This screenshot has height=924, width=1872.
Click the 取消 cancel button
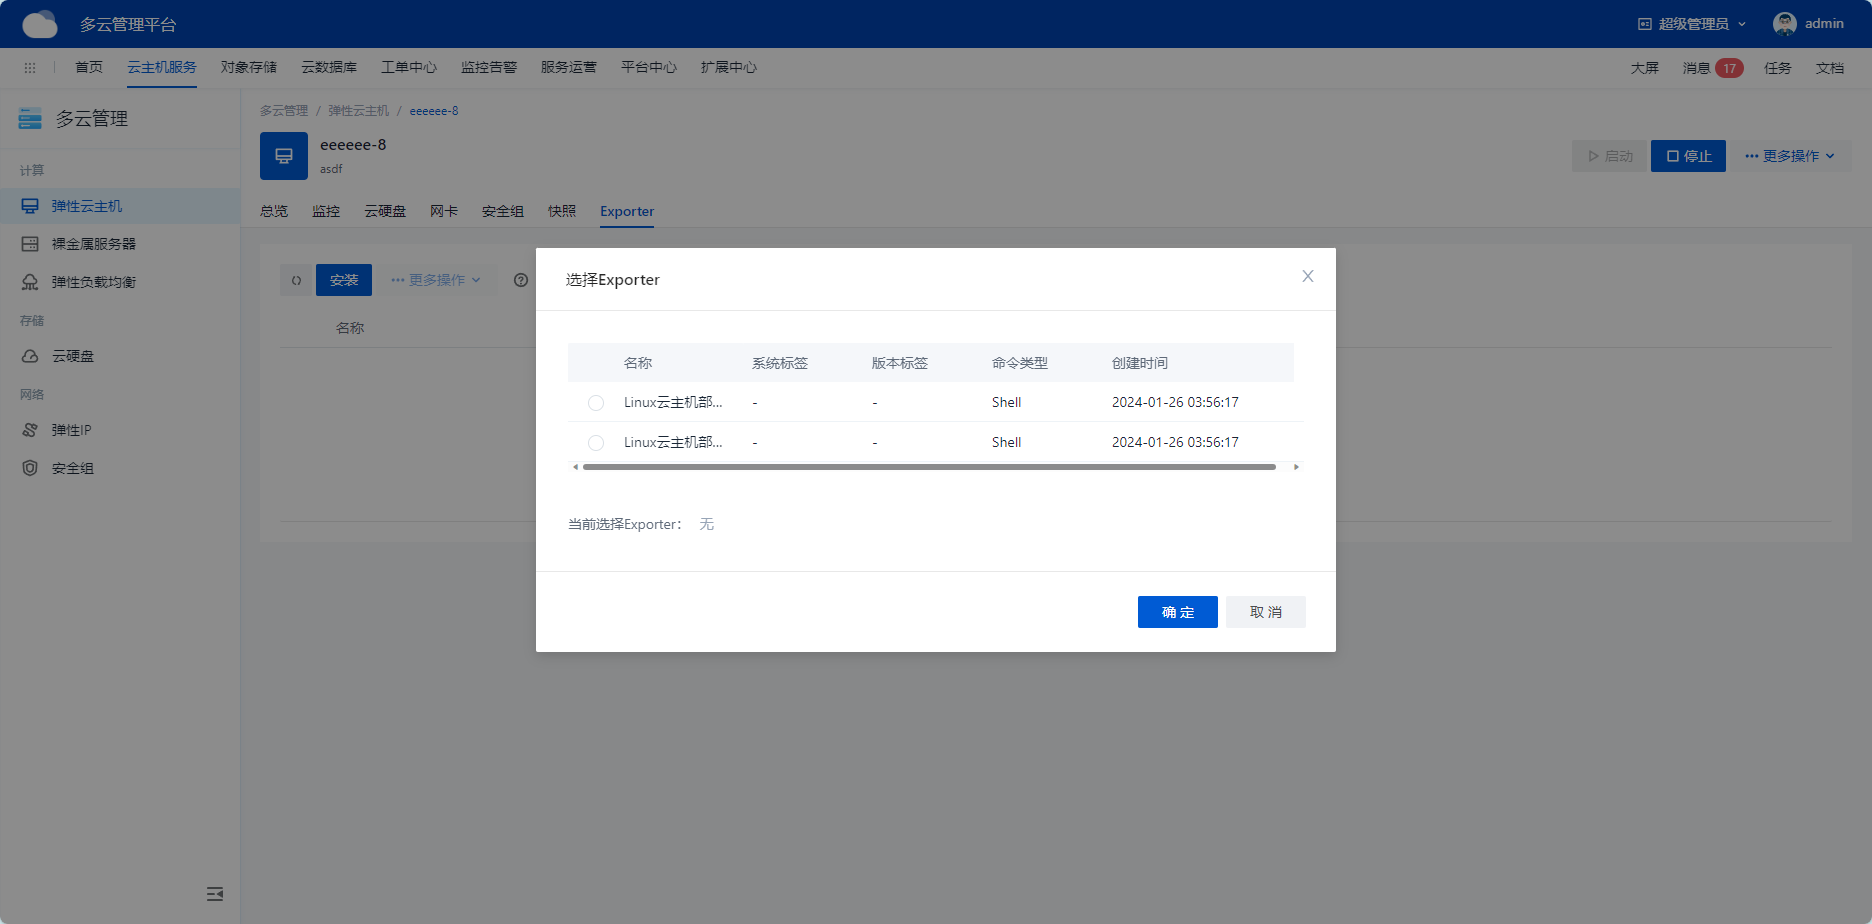[x=1265, y=612]
